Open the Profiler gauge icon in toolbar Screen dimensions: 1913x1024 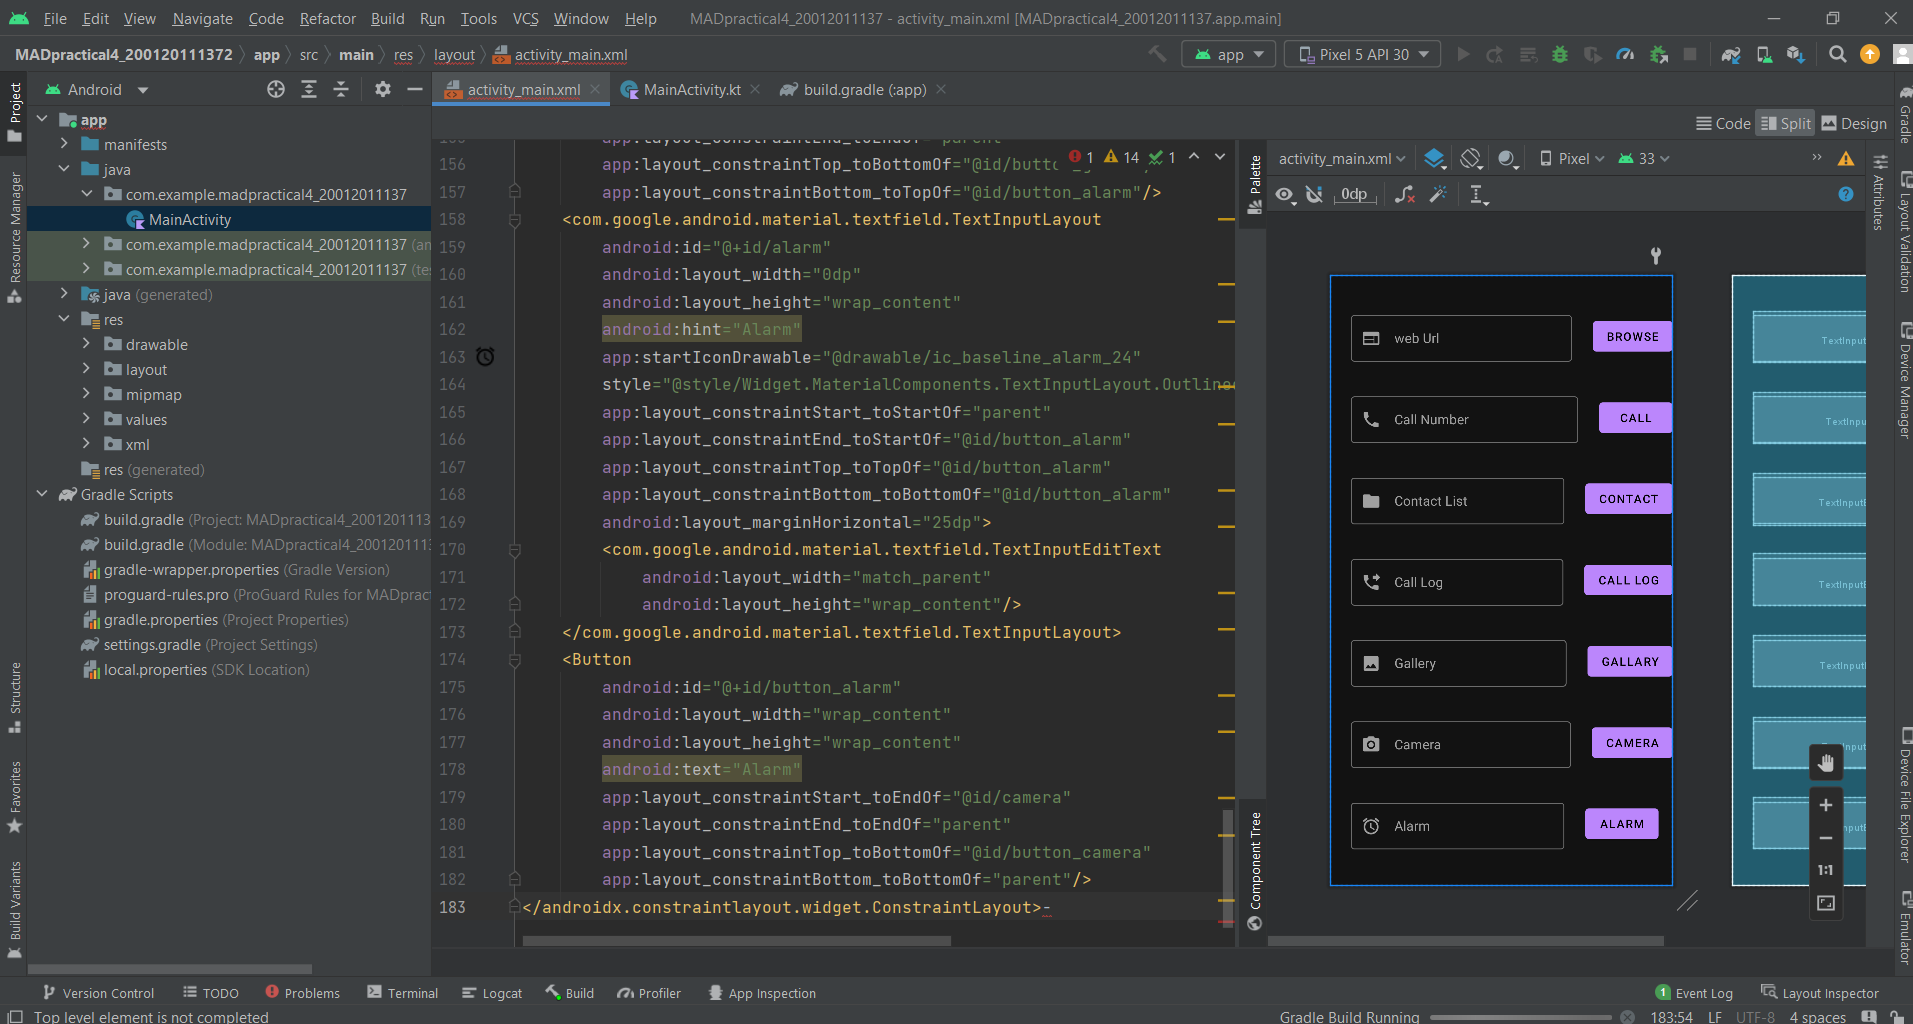(x=1625, y=55)
